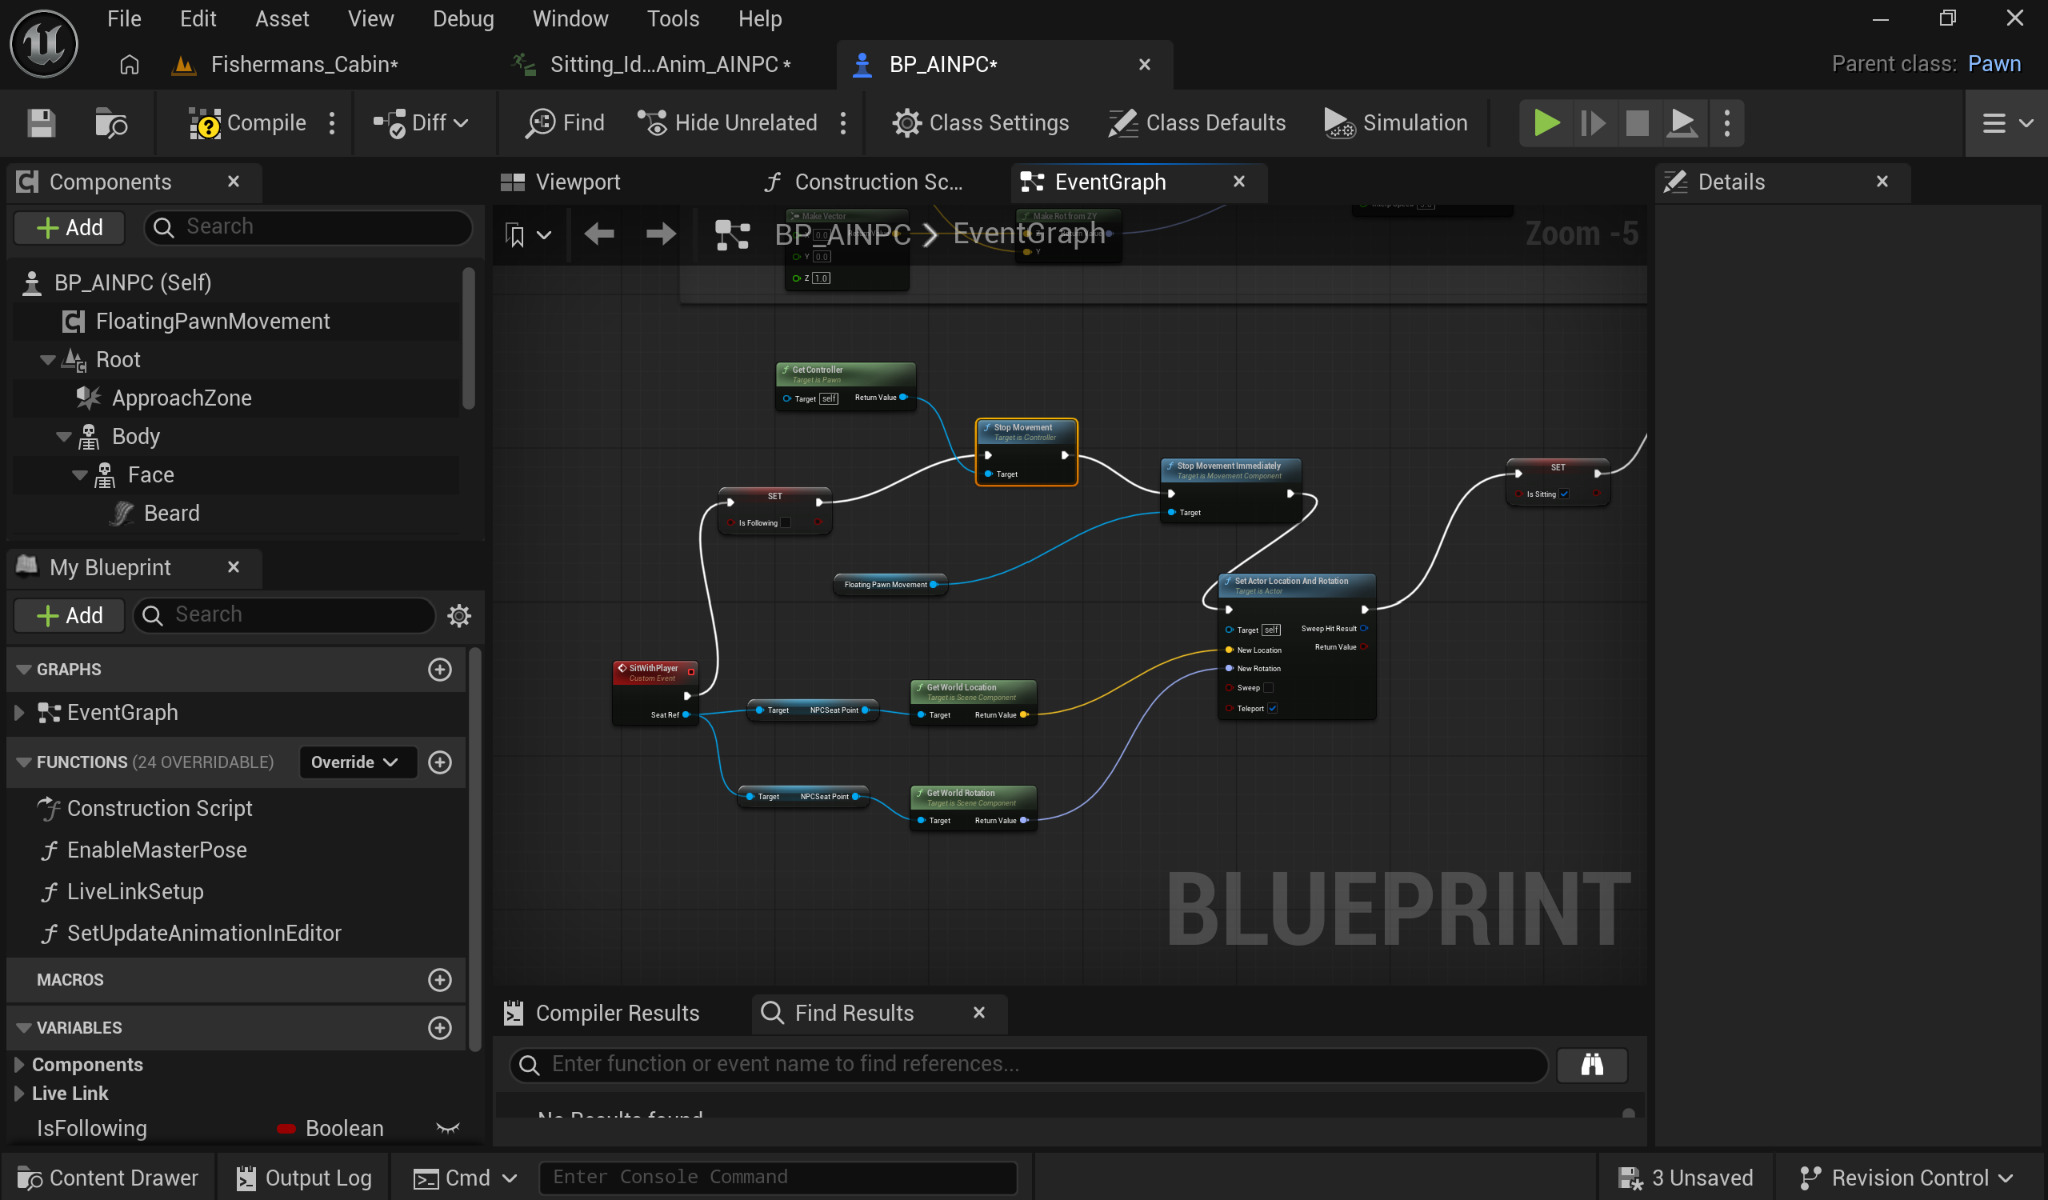Add a new component

(69, 227)
